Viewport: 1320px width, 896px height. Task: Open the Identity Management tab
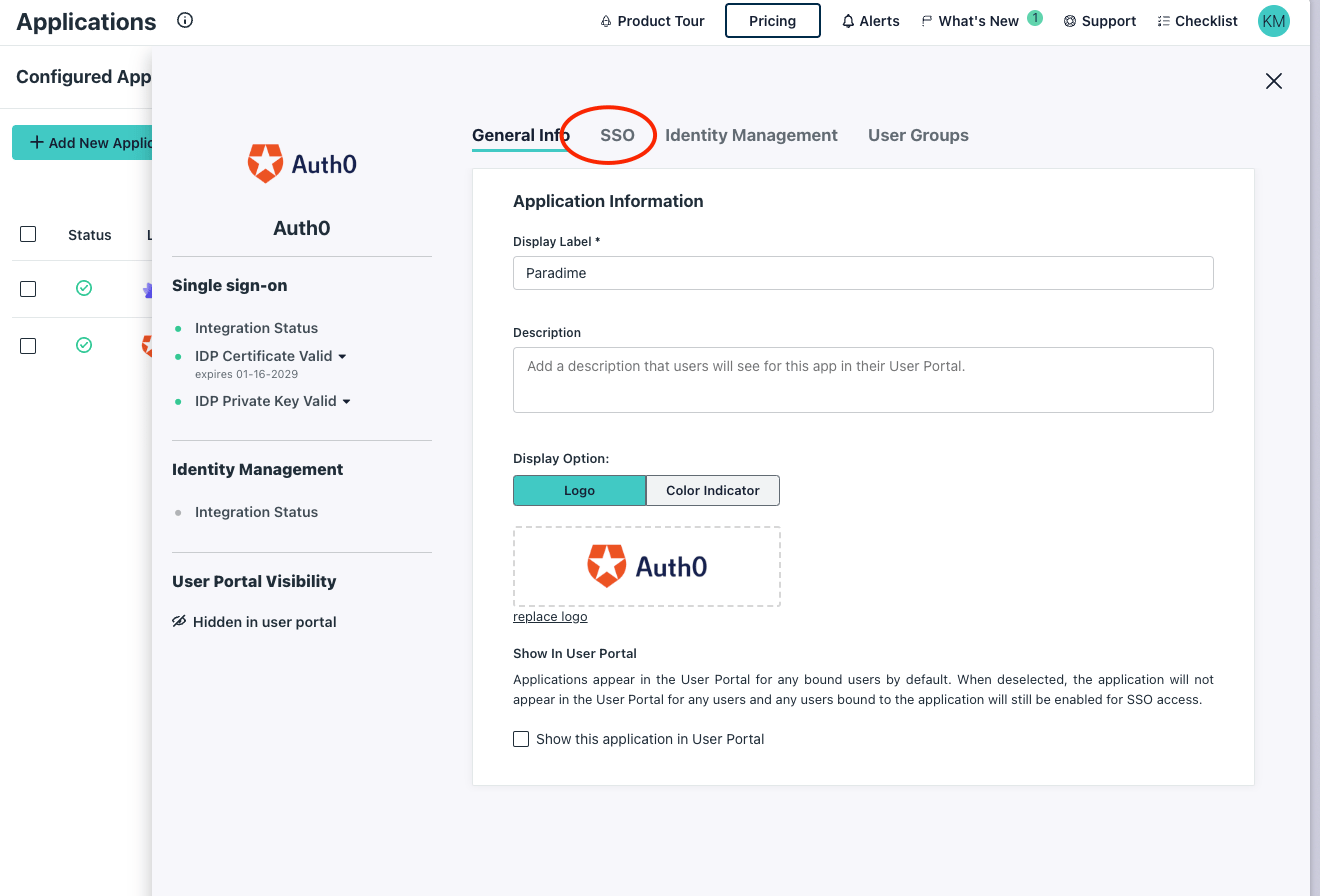pos(751,135)
